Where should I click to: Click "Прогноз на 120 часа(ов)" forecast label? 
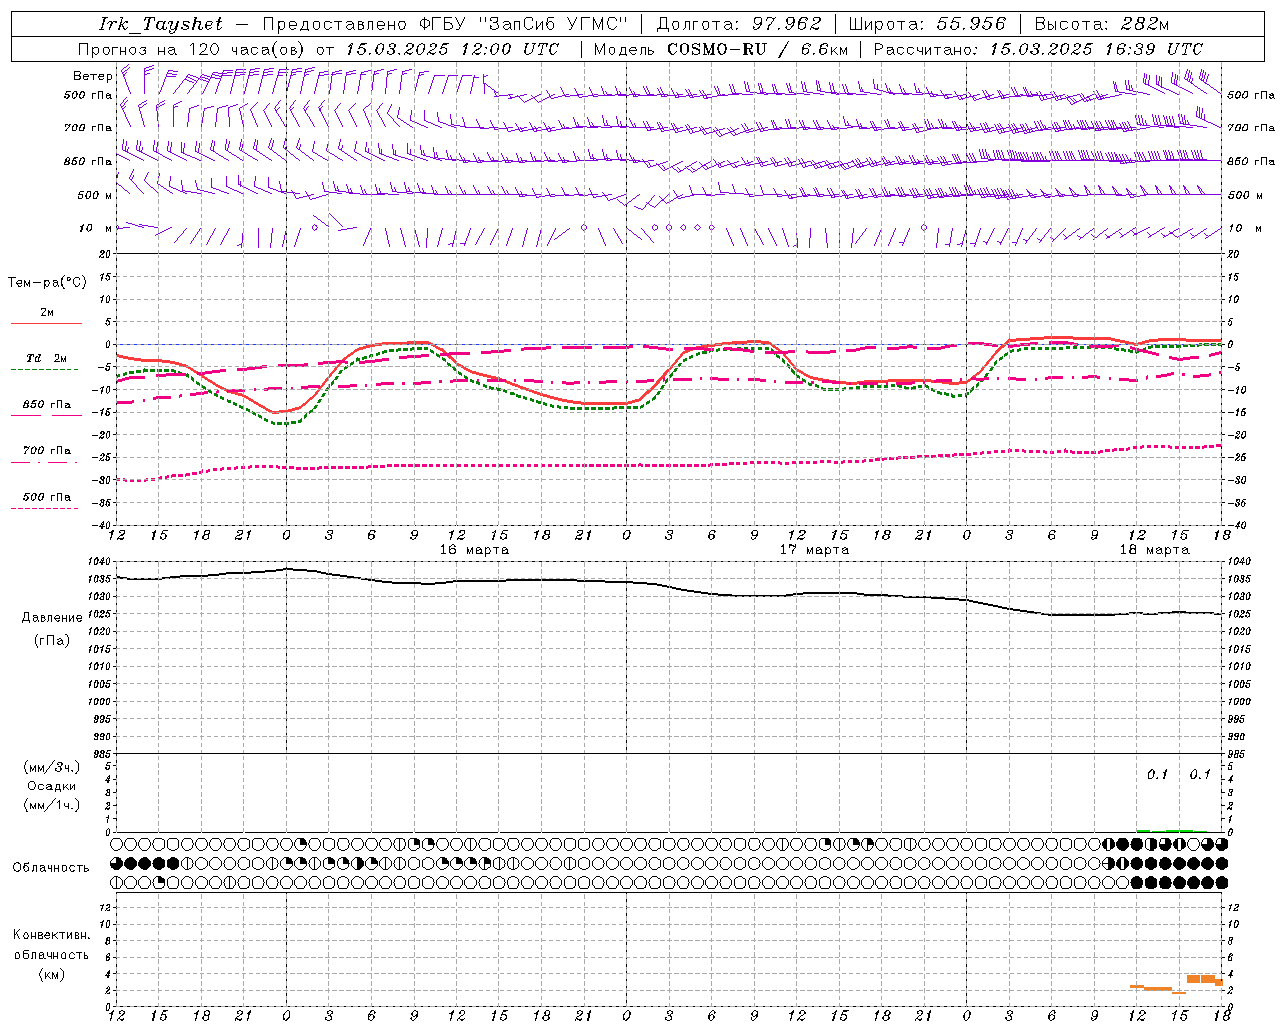tap(192, 49)
